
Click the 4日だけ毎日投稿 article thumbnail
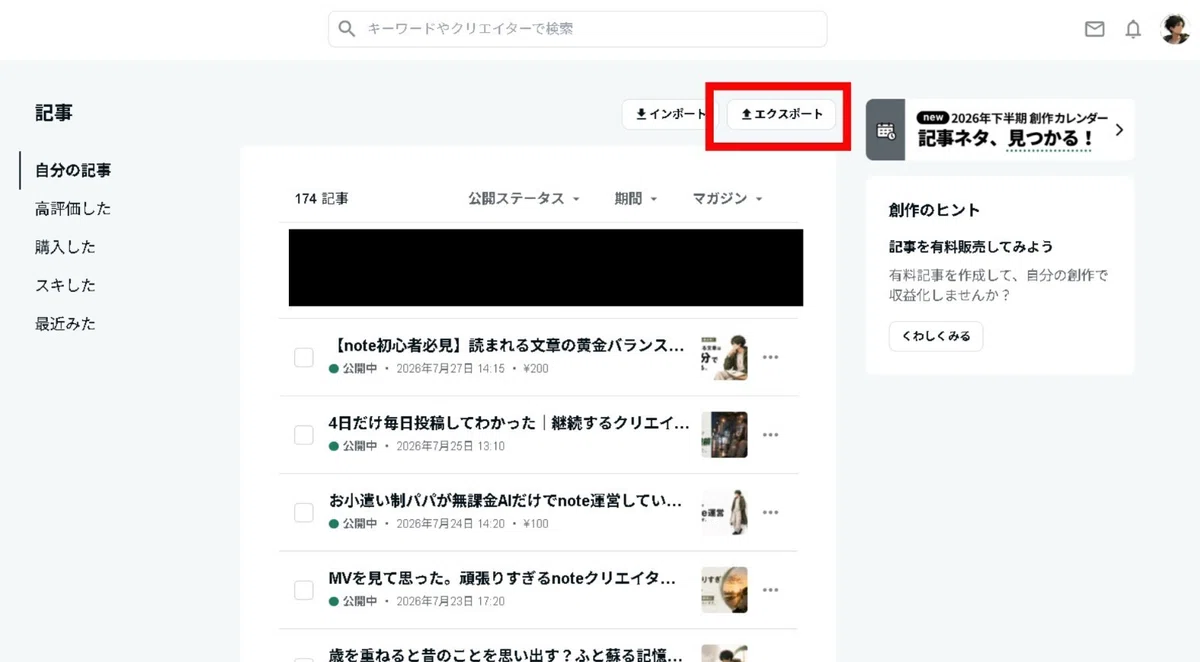[724, 435]
